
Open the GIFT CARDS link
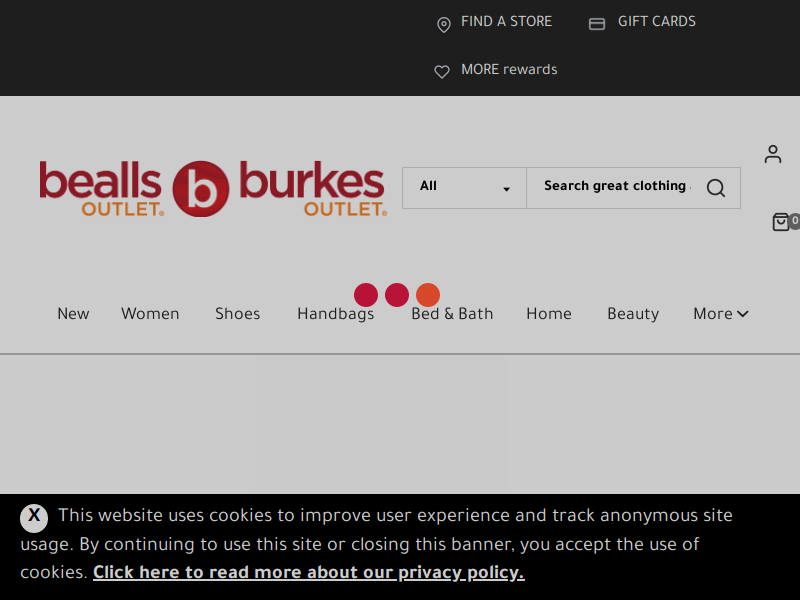pos(657,21)
